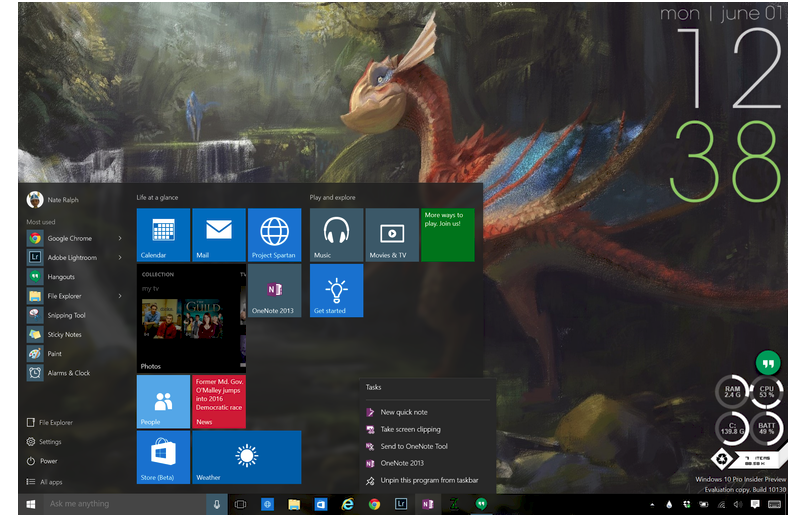Viewport: 797px width, 528px height.
Task: Click the BATT gauge widget
Action: click(767, 428)
